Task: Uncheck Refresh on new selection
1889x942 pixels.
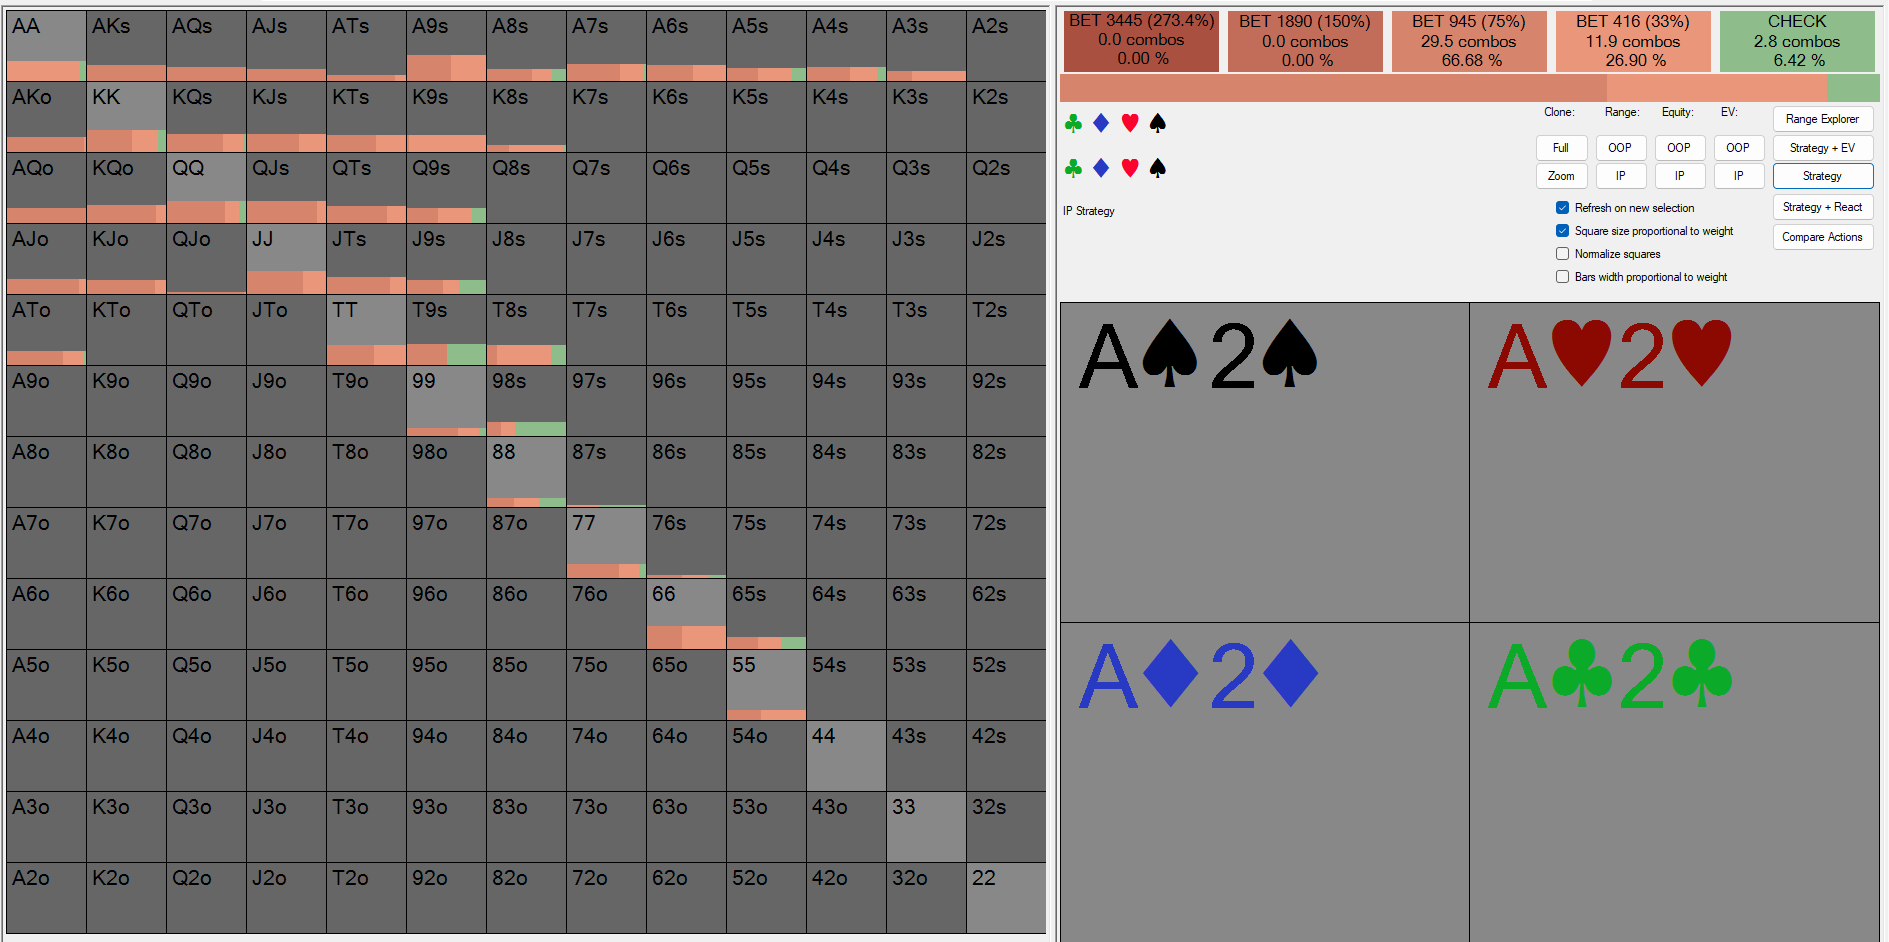Action: 1562,208
